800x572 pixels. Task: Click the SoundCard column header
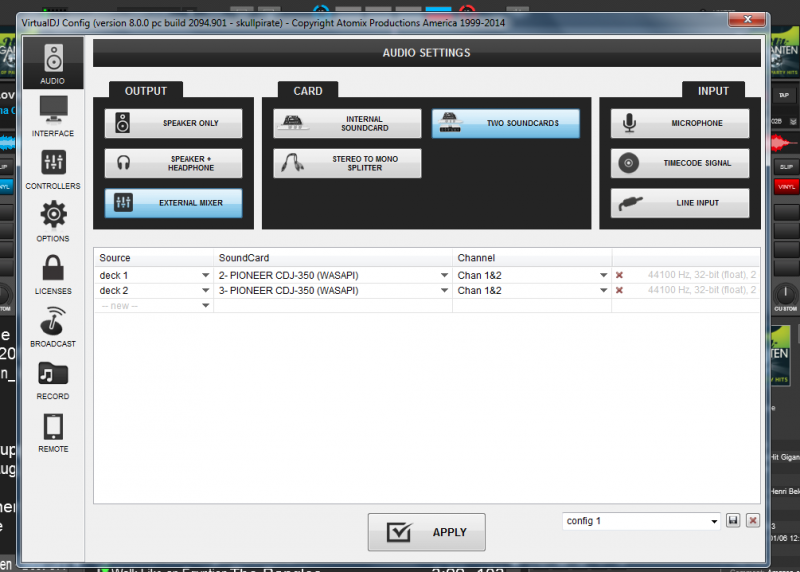[x=333, y=258]
